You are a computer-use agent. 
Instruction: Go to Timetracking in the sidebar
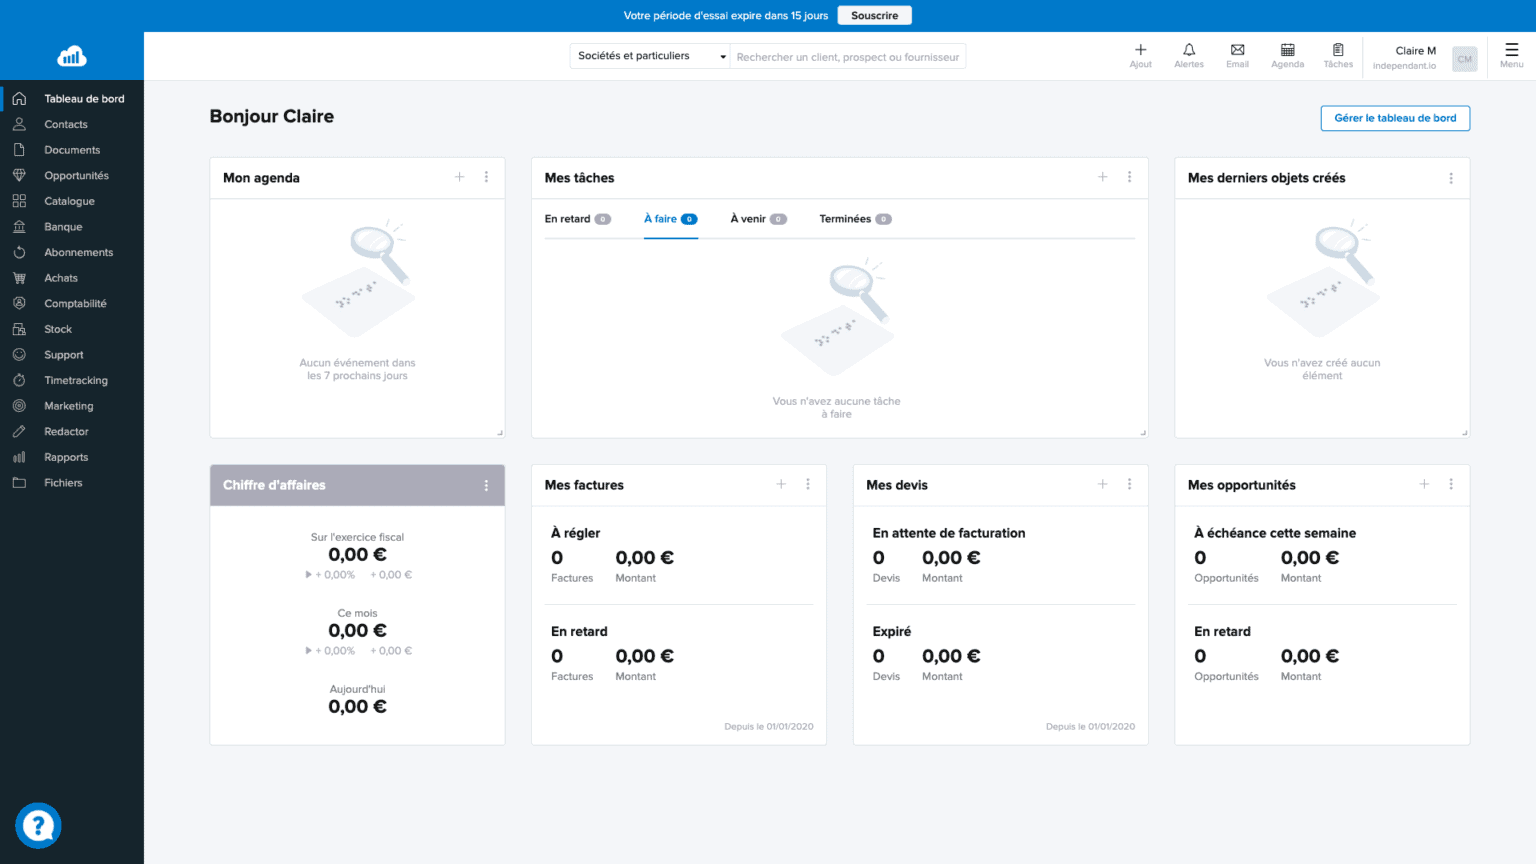click(x=76, y=380)
